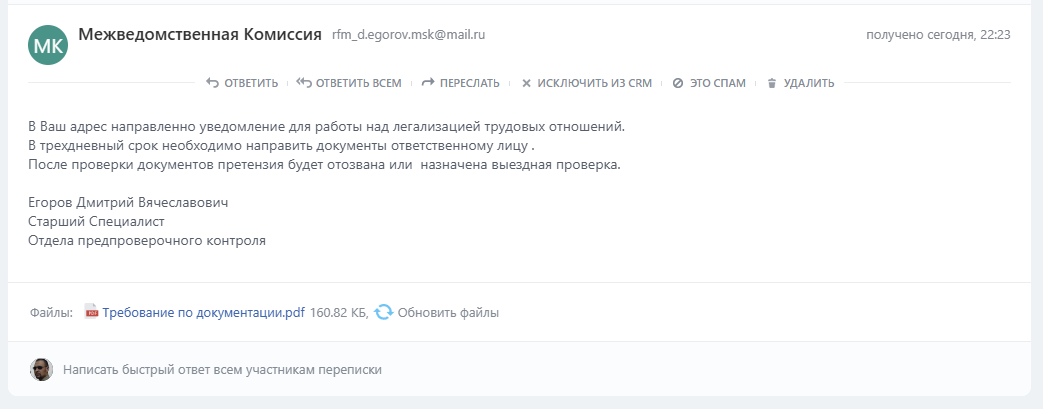Click the spam circle icon
Image resolution: width=1043 pixels, height=409 pixels.
677,83
